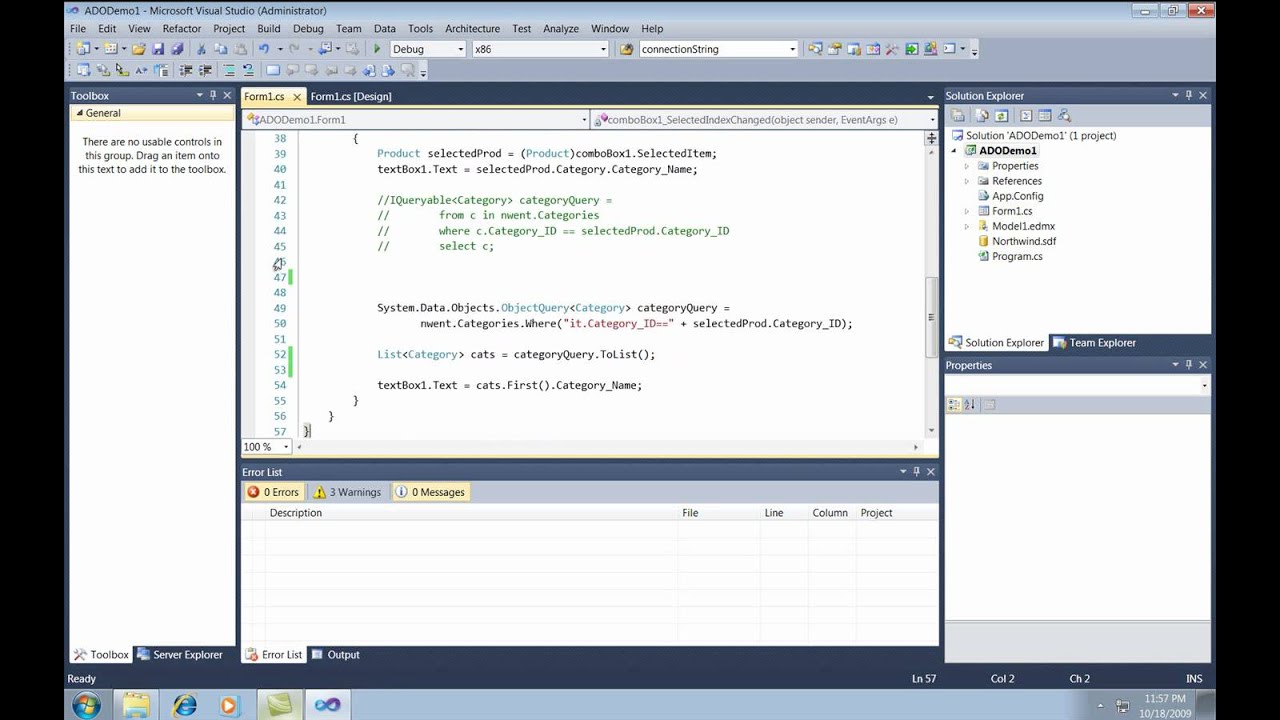1280x720 pixels.
Task: Click the Find in Files icon beside connectionString
Action: pyautogui.click(x=627, y=49)
